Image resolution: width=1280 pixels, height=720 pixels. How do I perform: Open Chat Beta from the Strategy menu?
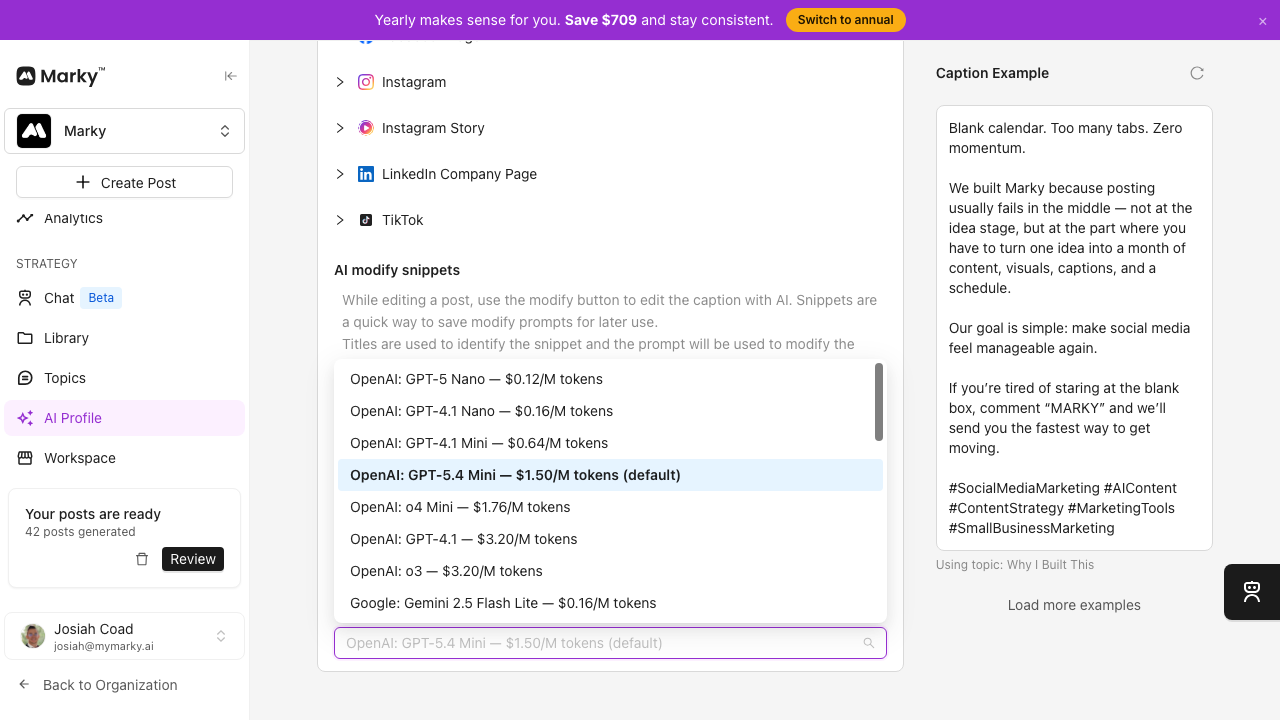(57, 297)
